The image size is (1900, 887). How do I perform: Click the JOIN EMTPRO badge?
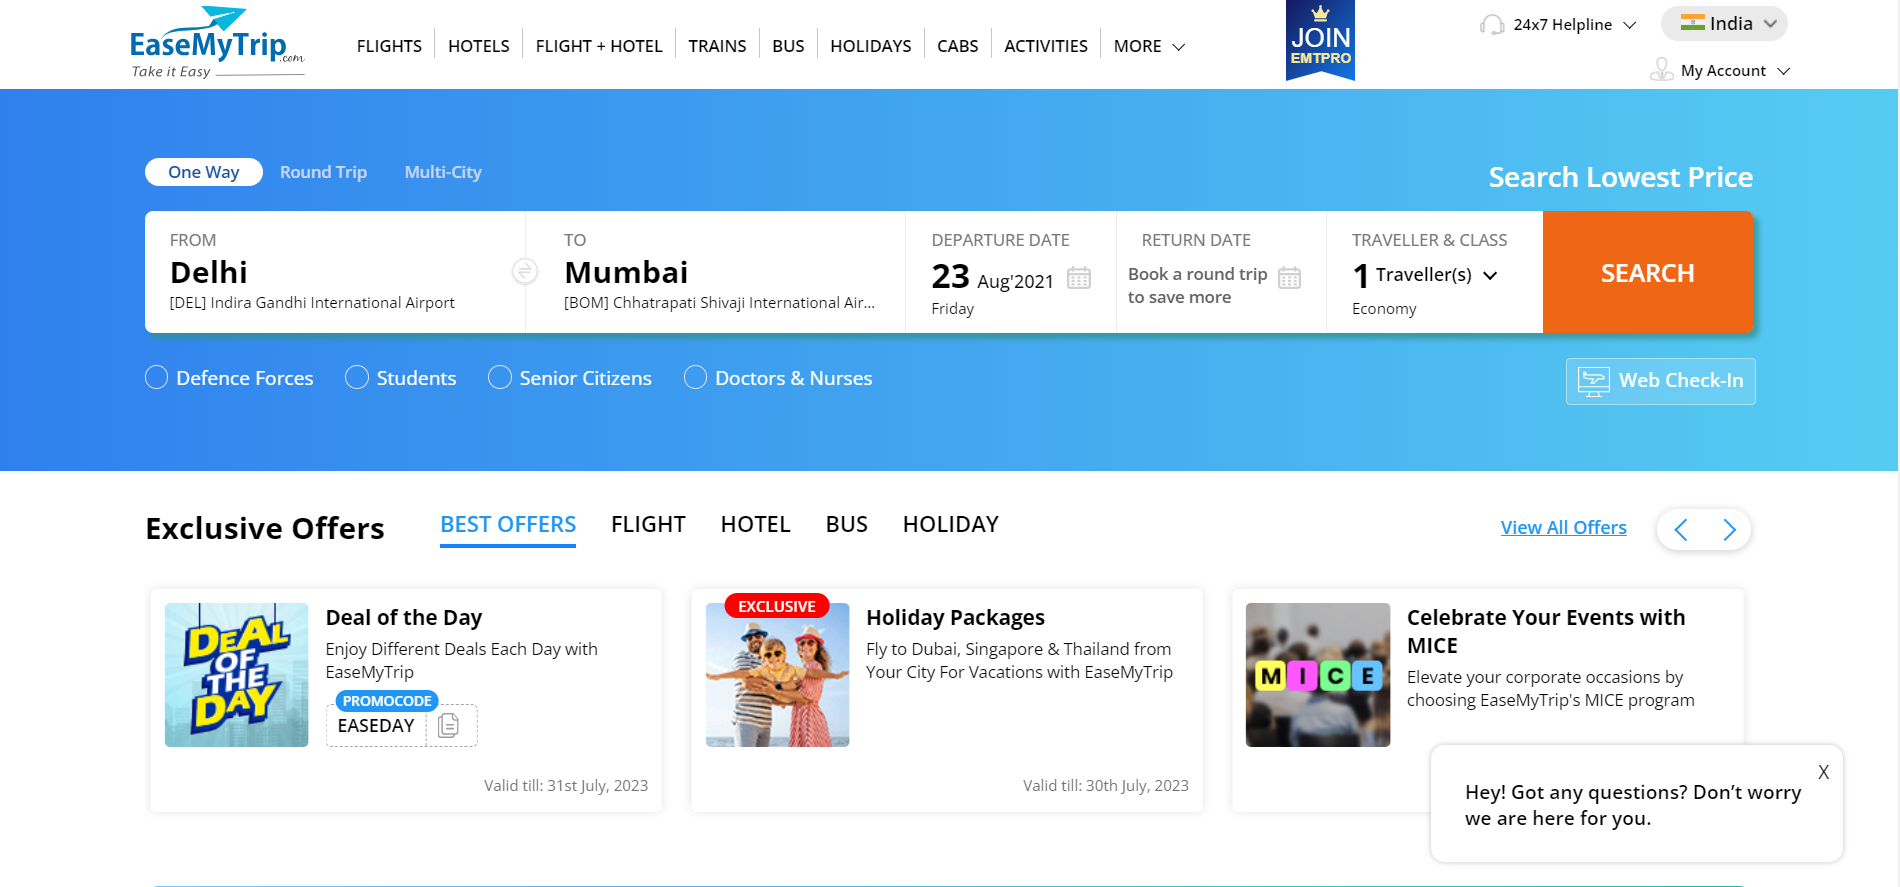point(1320,40)
